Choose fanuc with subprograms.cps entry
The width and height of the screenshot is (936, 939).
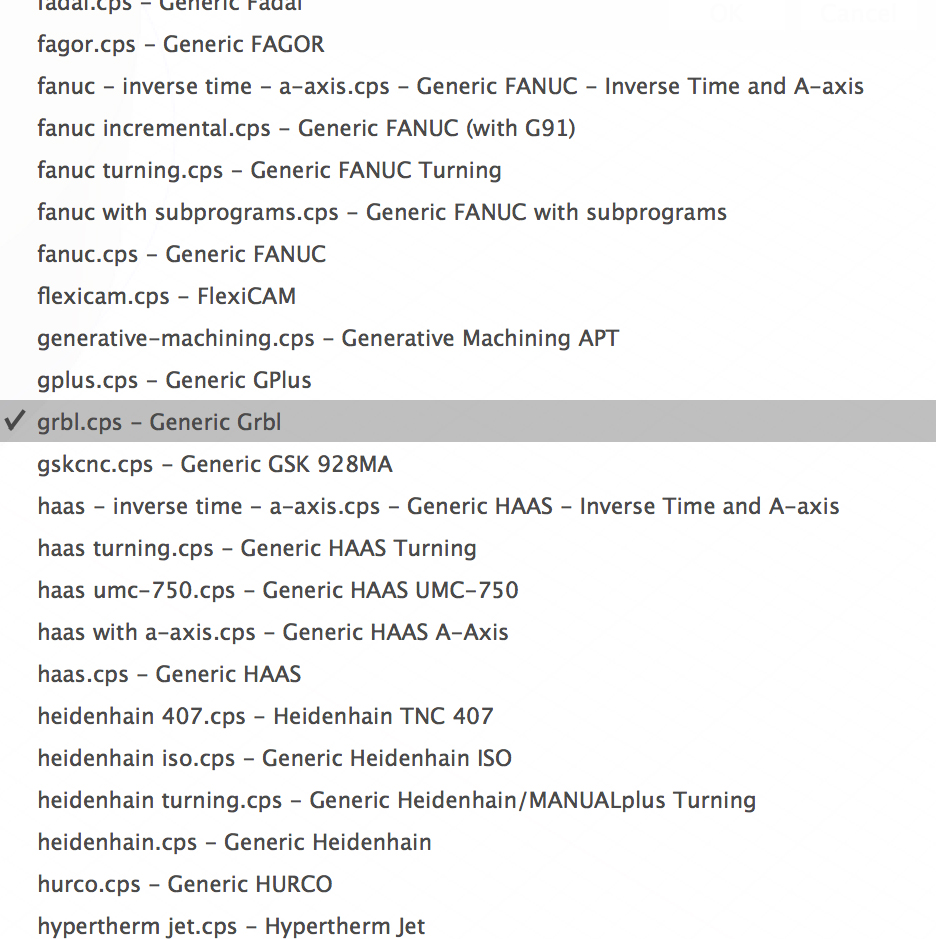coord(382,212)
